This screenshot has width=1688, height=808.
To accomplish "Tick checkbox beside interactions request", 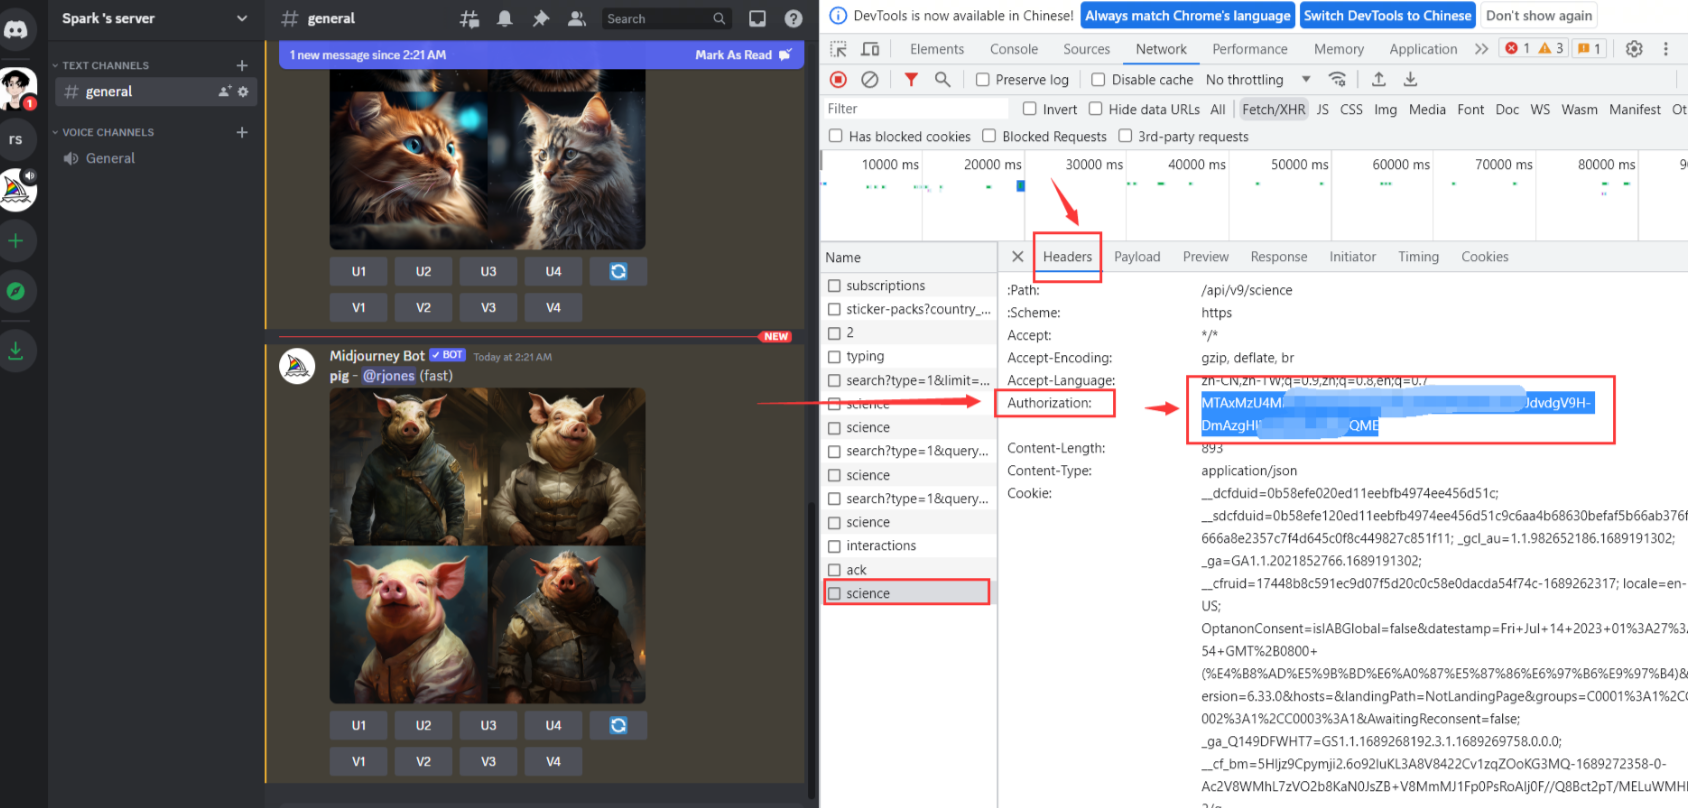I will (x=834, y=545).
